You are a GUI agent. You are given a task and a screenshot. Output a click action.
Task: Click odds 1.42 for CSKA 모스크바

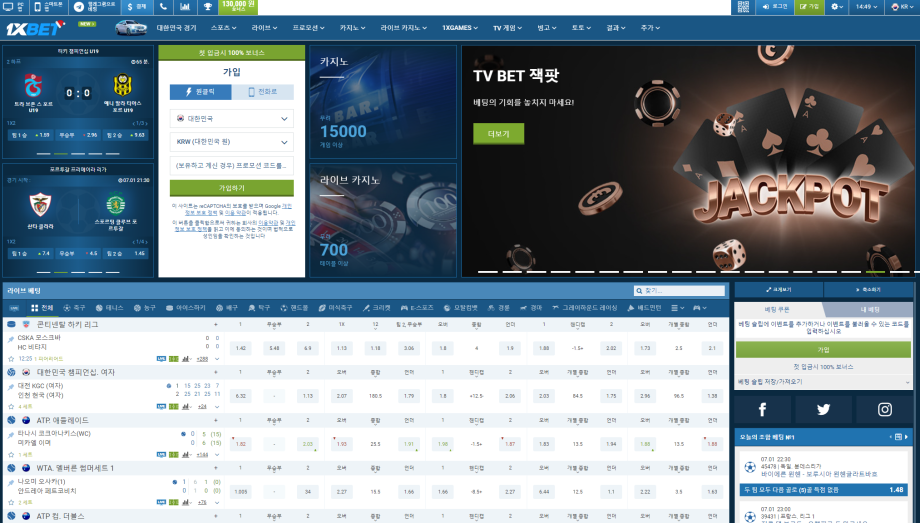coord(241,348)
